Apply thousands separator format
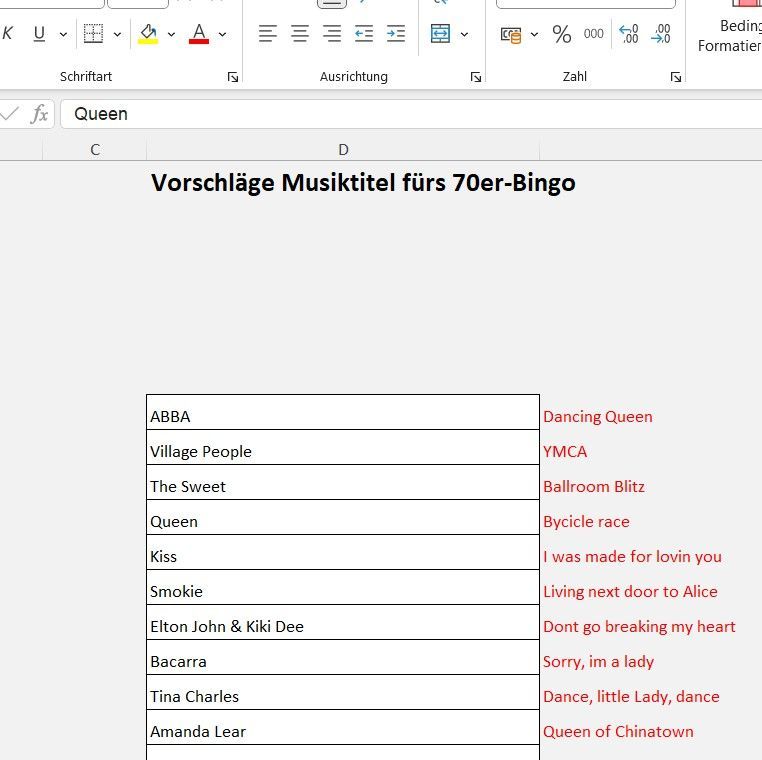 594,34
